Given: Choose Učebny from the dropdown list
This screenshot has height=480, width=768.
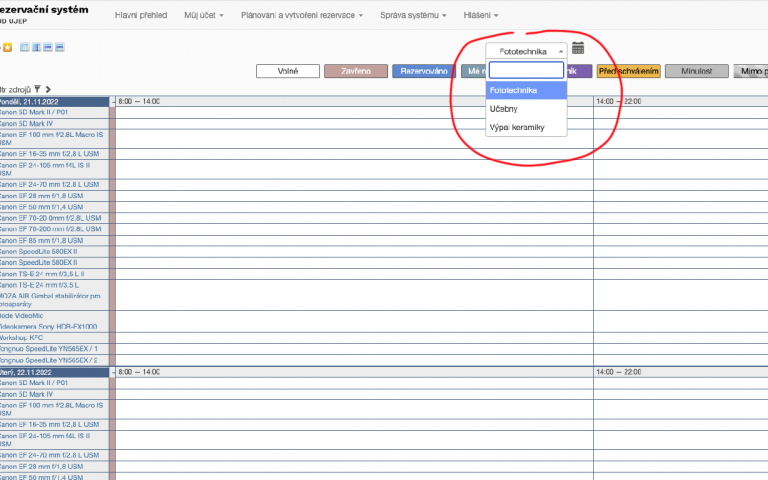Looking at the screenshot, I should click(x=503, y=108).
